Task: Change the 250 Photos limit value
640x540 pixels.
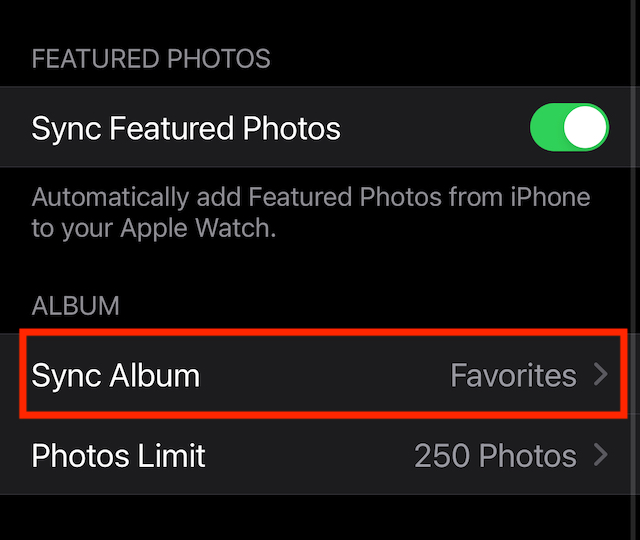Action: point(495,456)
